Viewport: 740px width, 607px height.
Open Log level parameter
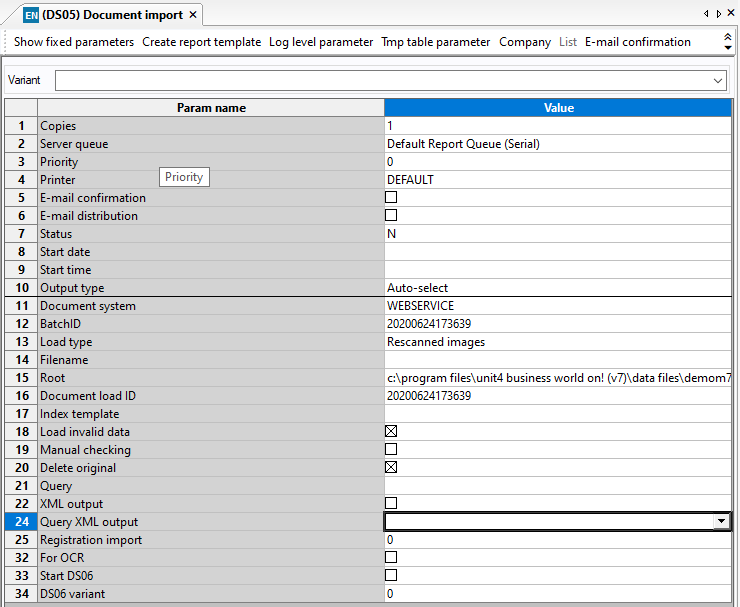[320, 42]
